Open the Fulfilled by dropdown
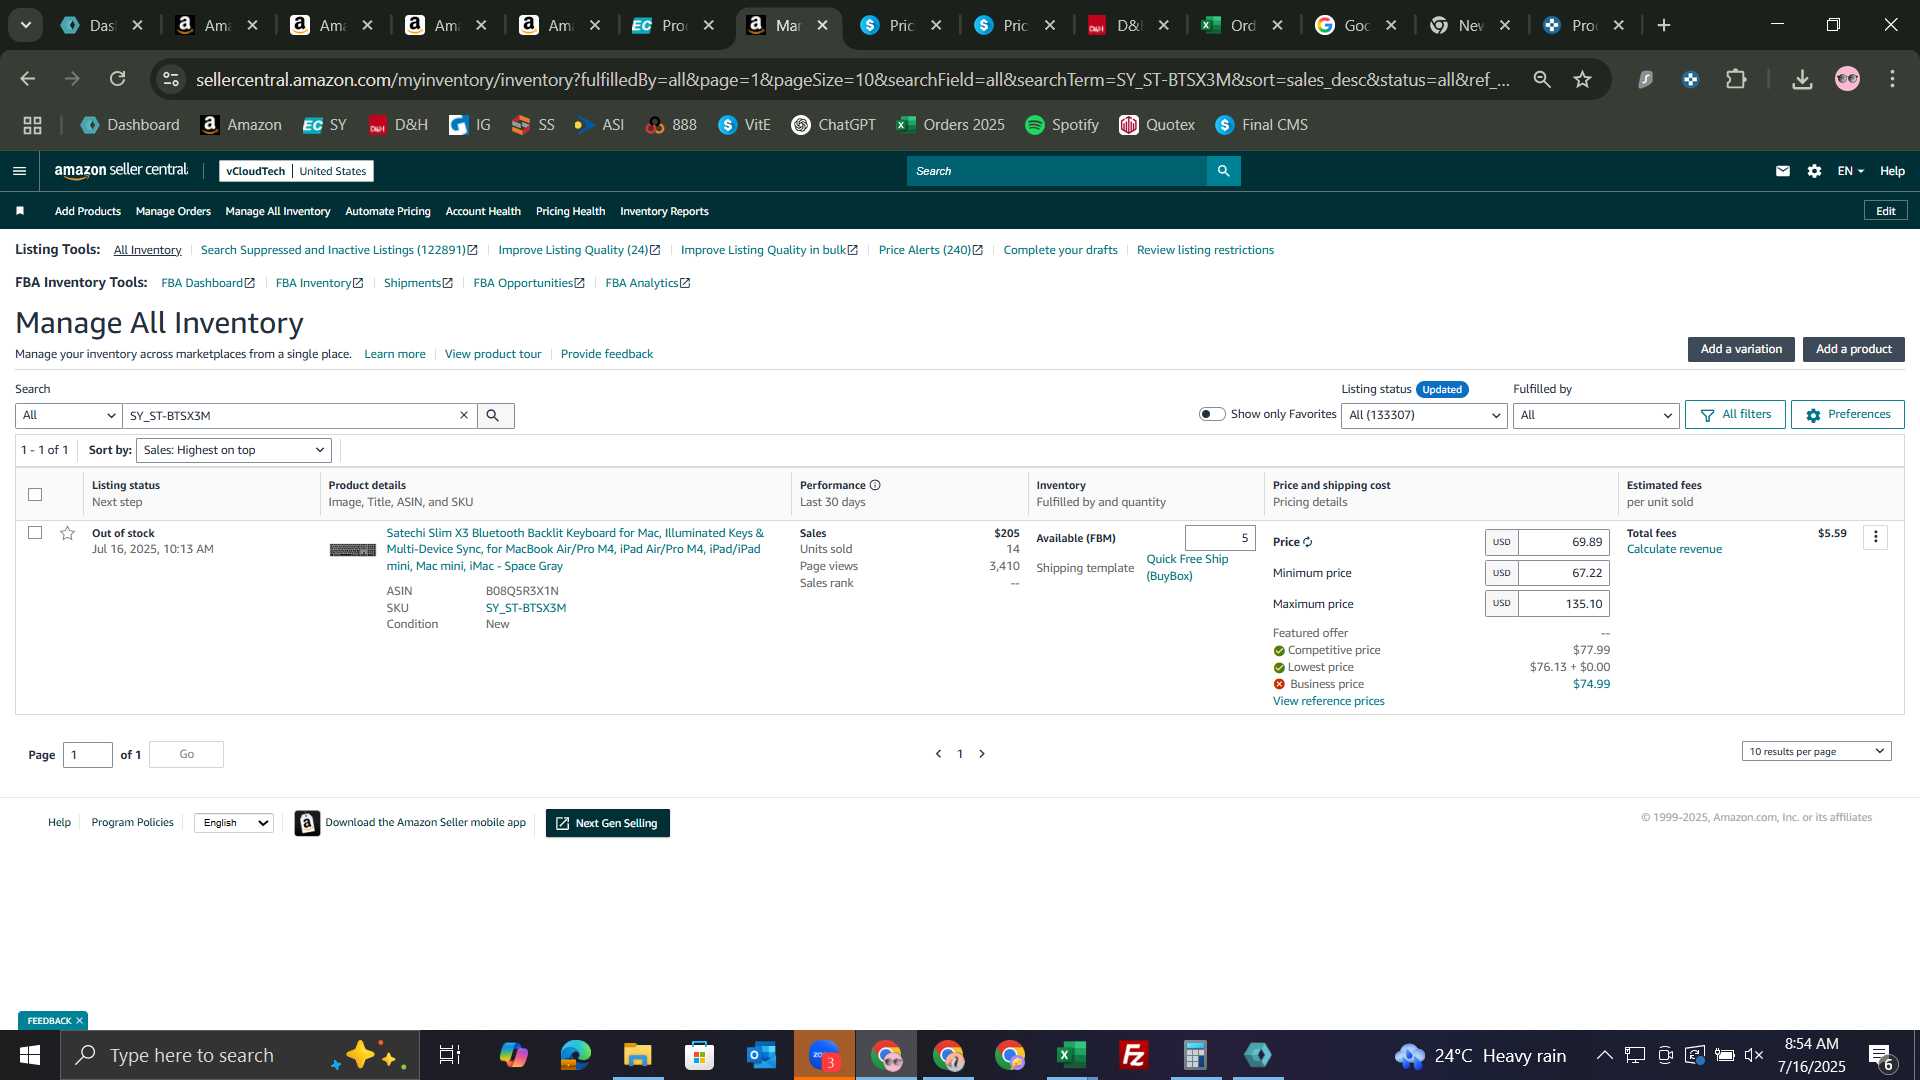1920x1080 pixels. point(1596,415)
